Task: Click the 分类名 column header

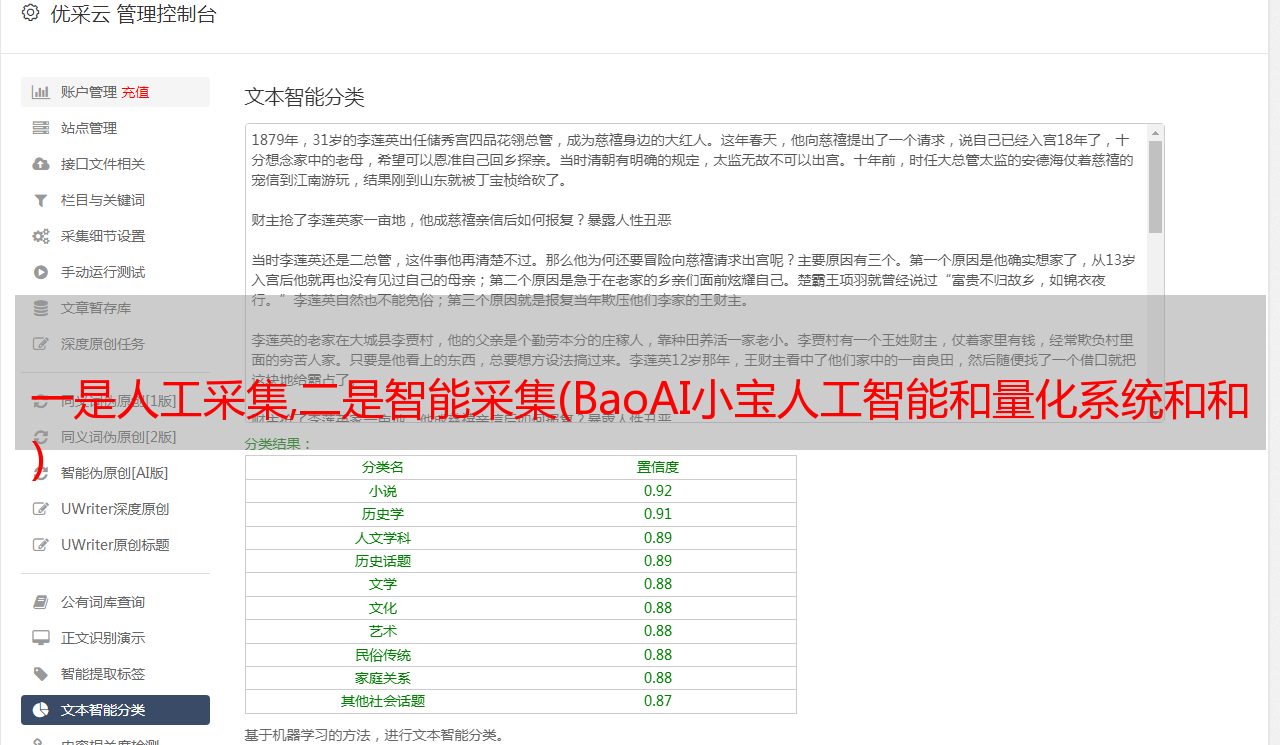Action: pyautogui.click(x=383, y=467)
